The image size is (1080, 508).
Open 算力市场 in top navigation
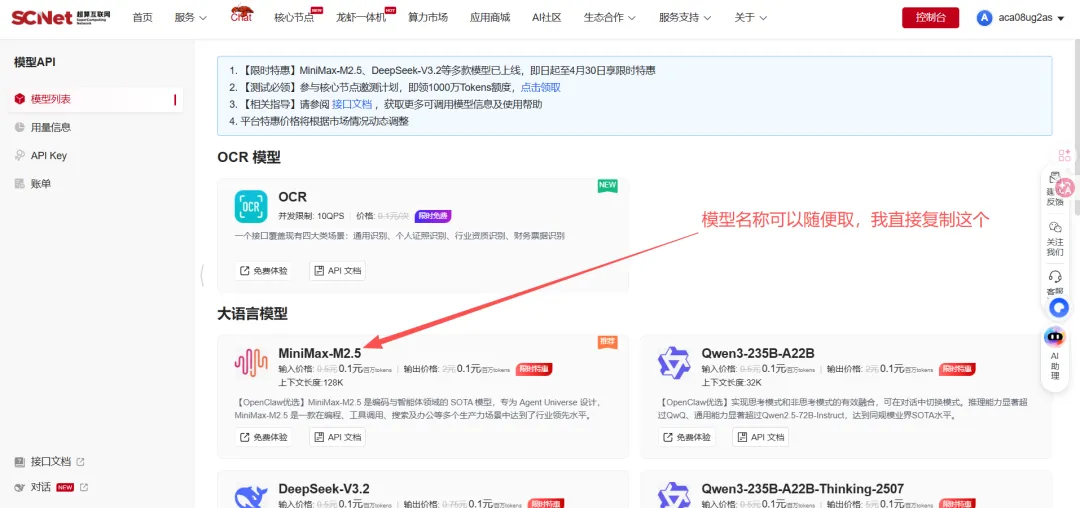point(428,18)
